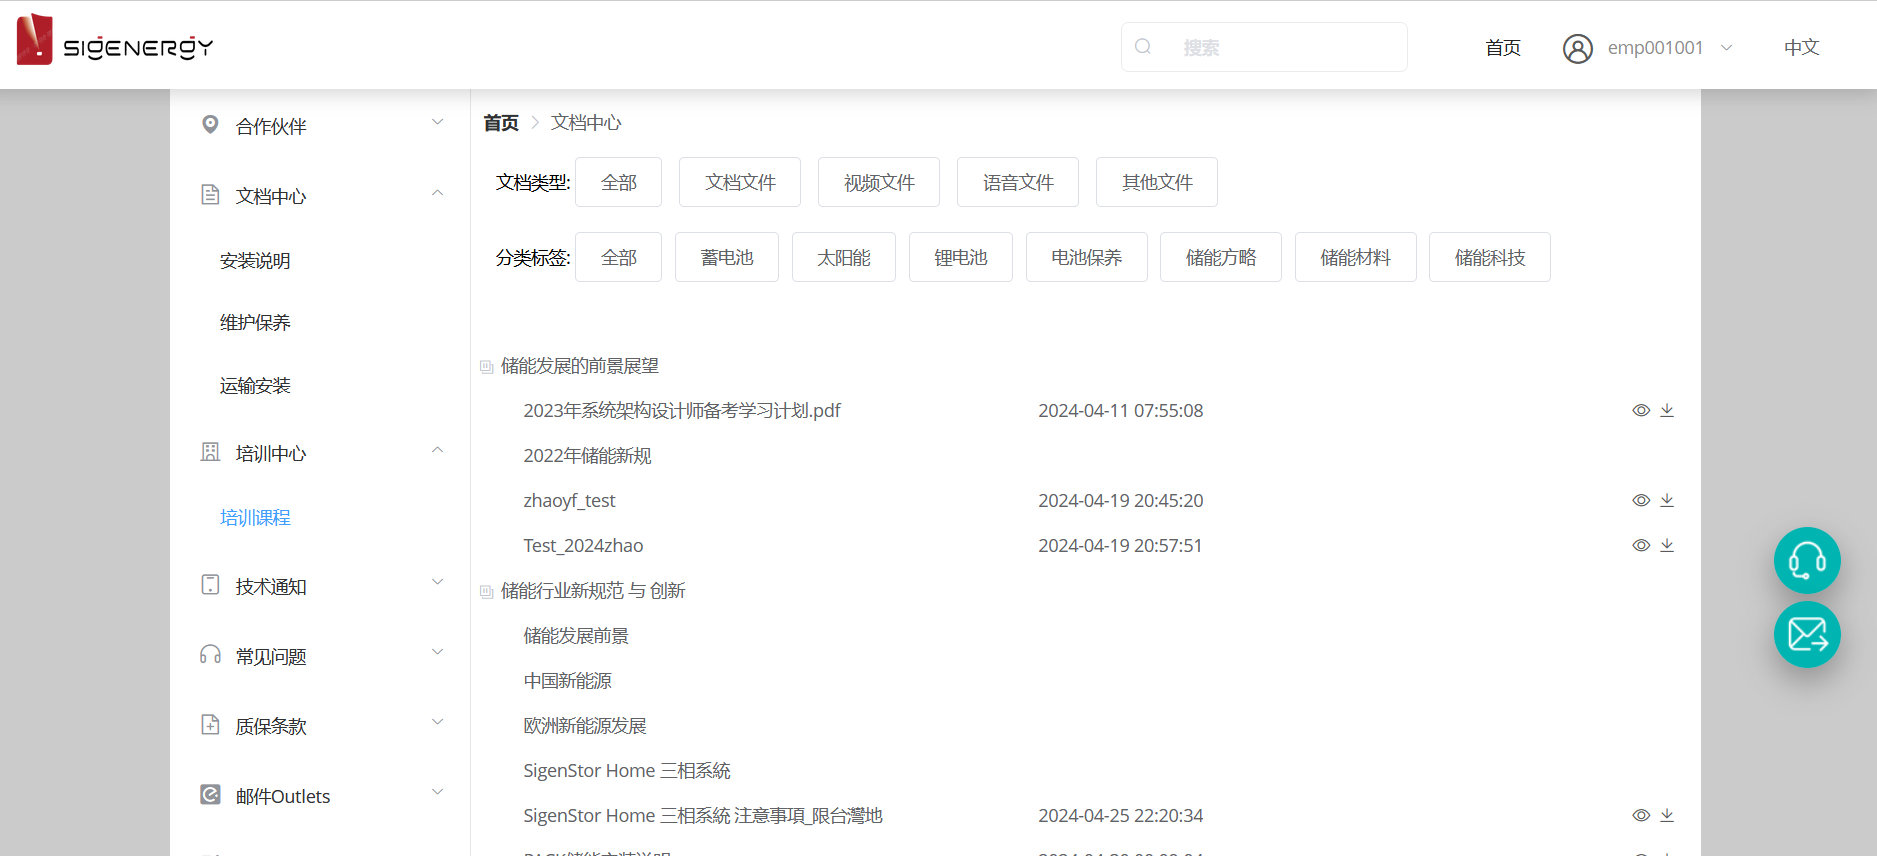Expand the 合作伙伴 menu chevron
Viewport: 1877px width, 856px height.
(x=437, y=122)
